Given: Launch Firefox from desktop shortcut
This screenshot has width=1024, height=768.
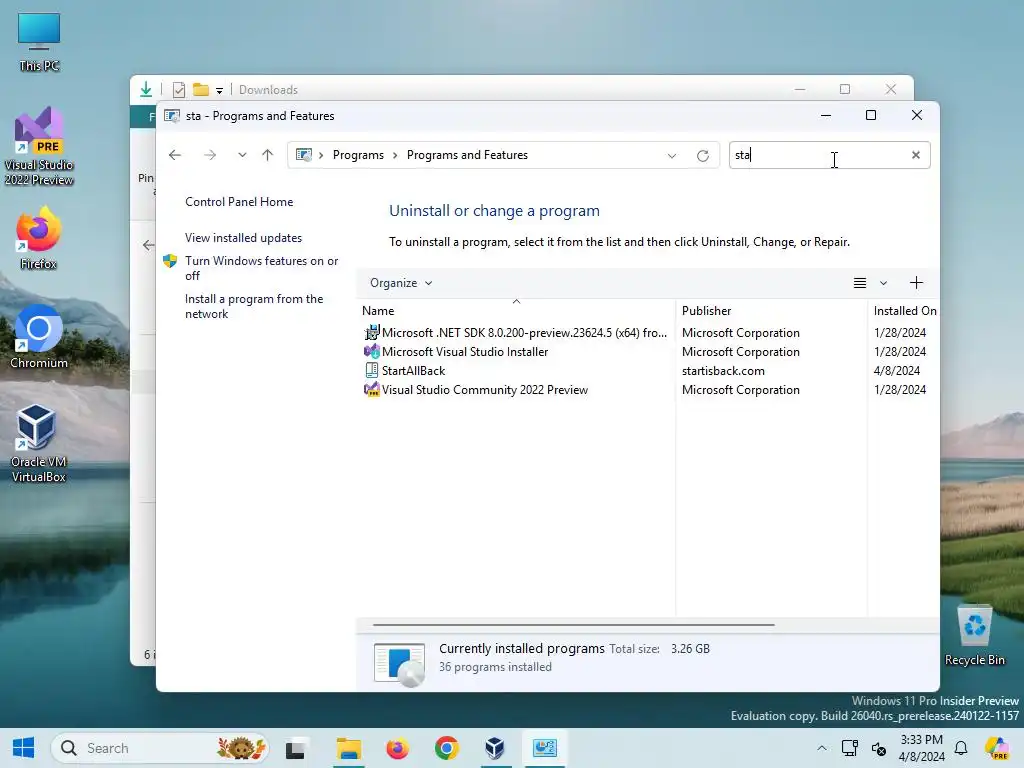Looking at the screenshot, I should pos(39,238).
